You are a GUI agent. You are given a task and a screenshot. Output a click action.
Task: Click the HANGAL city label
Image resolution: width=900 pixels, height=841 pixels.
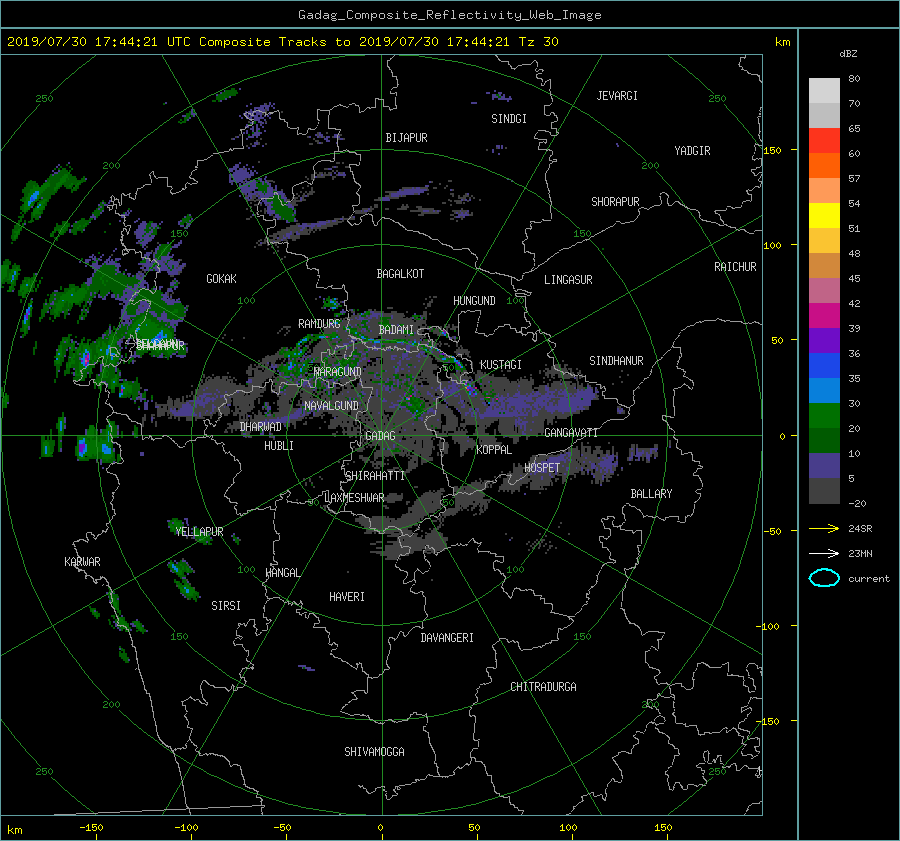pos(283,573)
